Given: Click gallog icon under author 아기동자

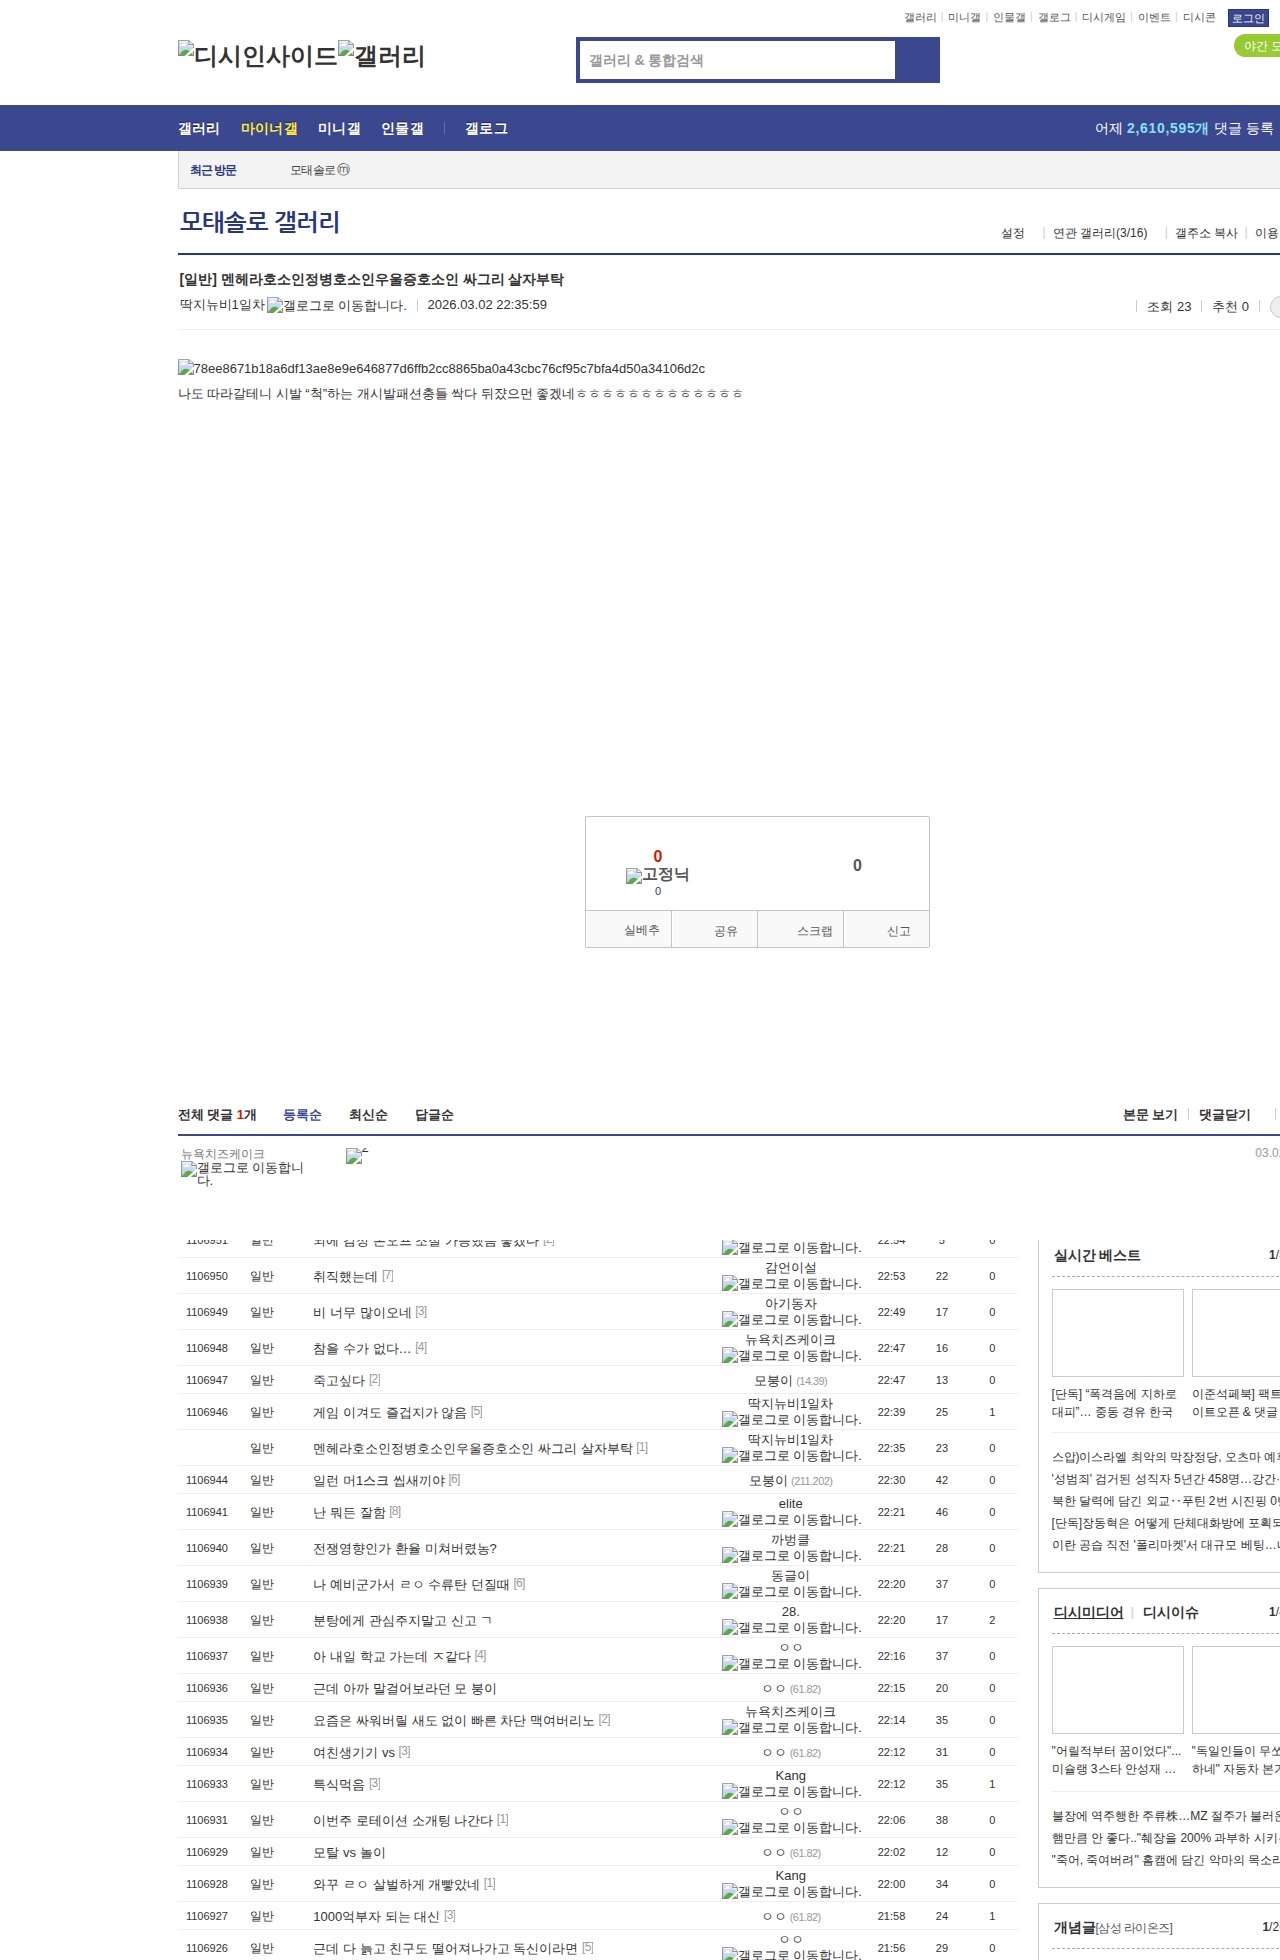Looking at the screenshot, I should [791, 1320].
